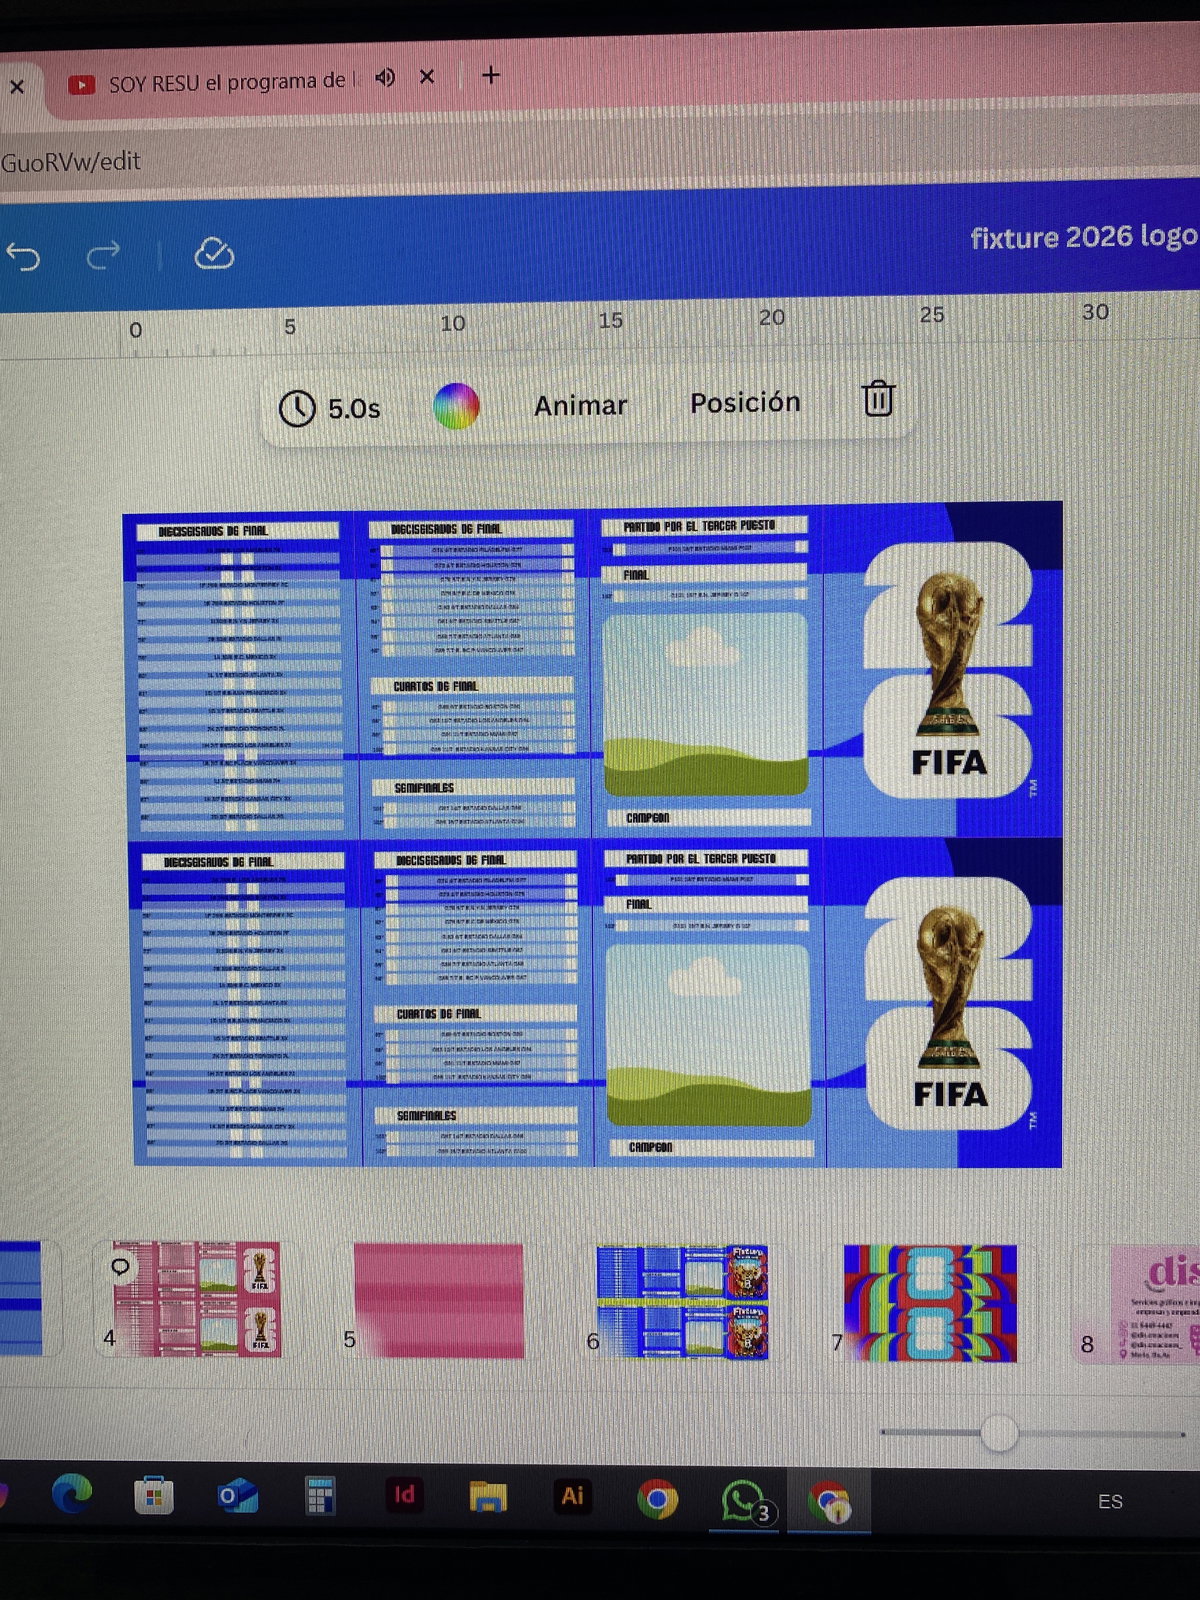The width and height of the screenshot is (1200, 1600).
Task: Select the page 6 fixture thumbnail
Action: coord(682,1301)
